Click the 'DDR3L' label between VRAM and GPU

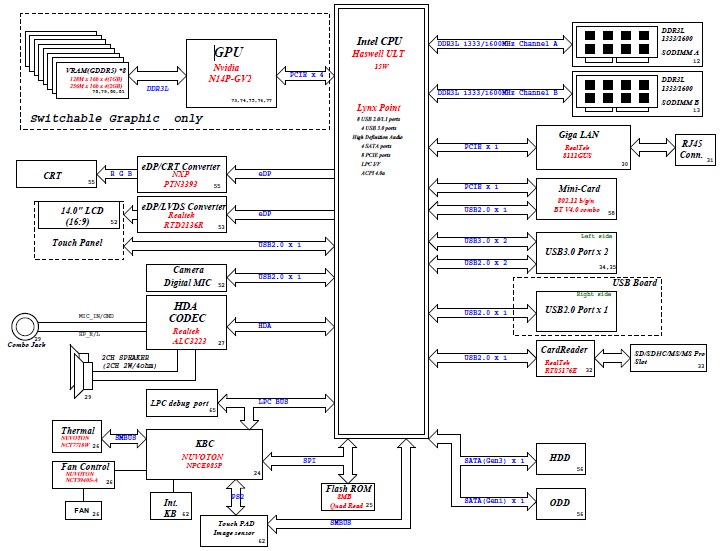pyautogui.click(x=157, y=88)
